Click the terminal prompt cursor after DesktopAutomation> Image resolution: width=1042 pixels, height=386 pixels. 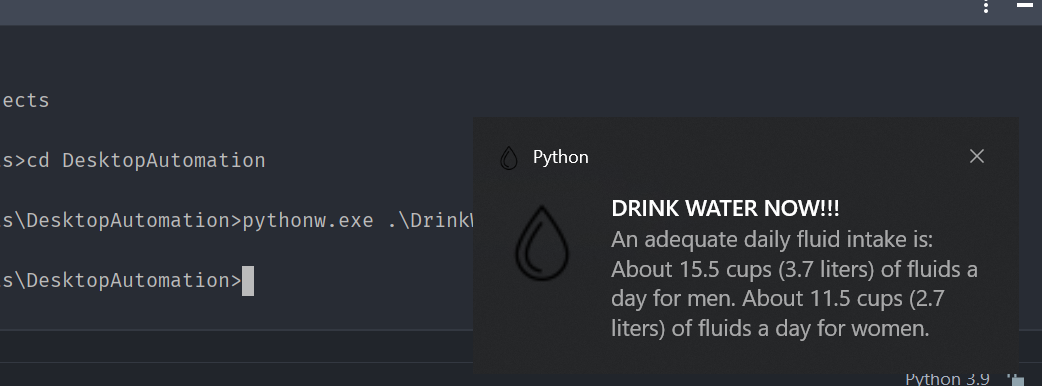pos(247,280)
